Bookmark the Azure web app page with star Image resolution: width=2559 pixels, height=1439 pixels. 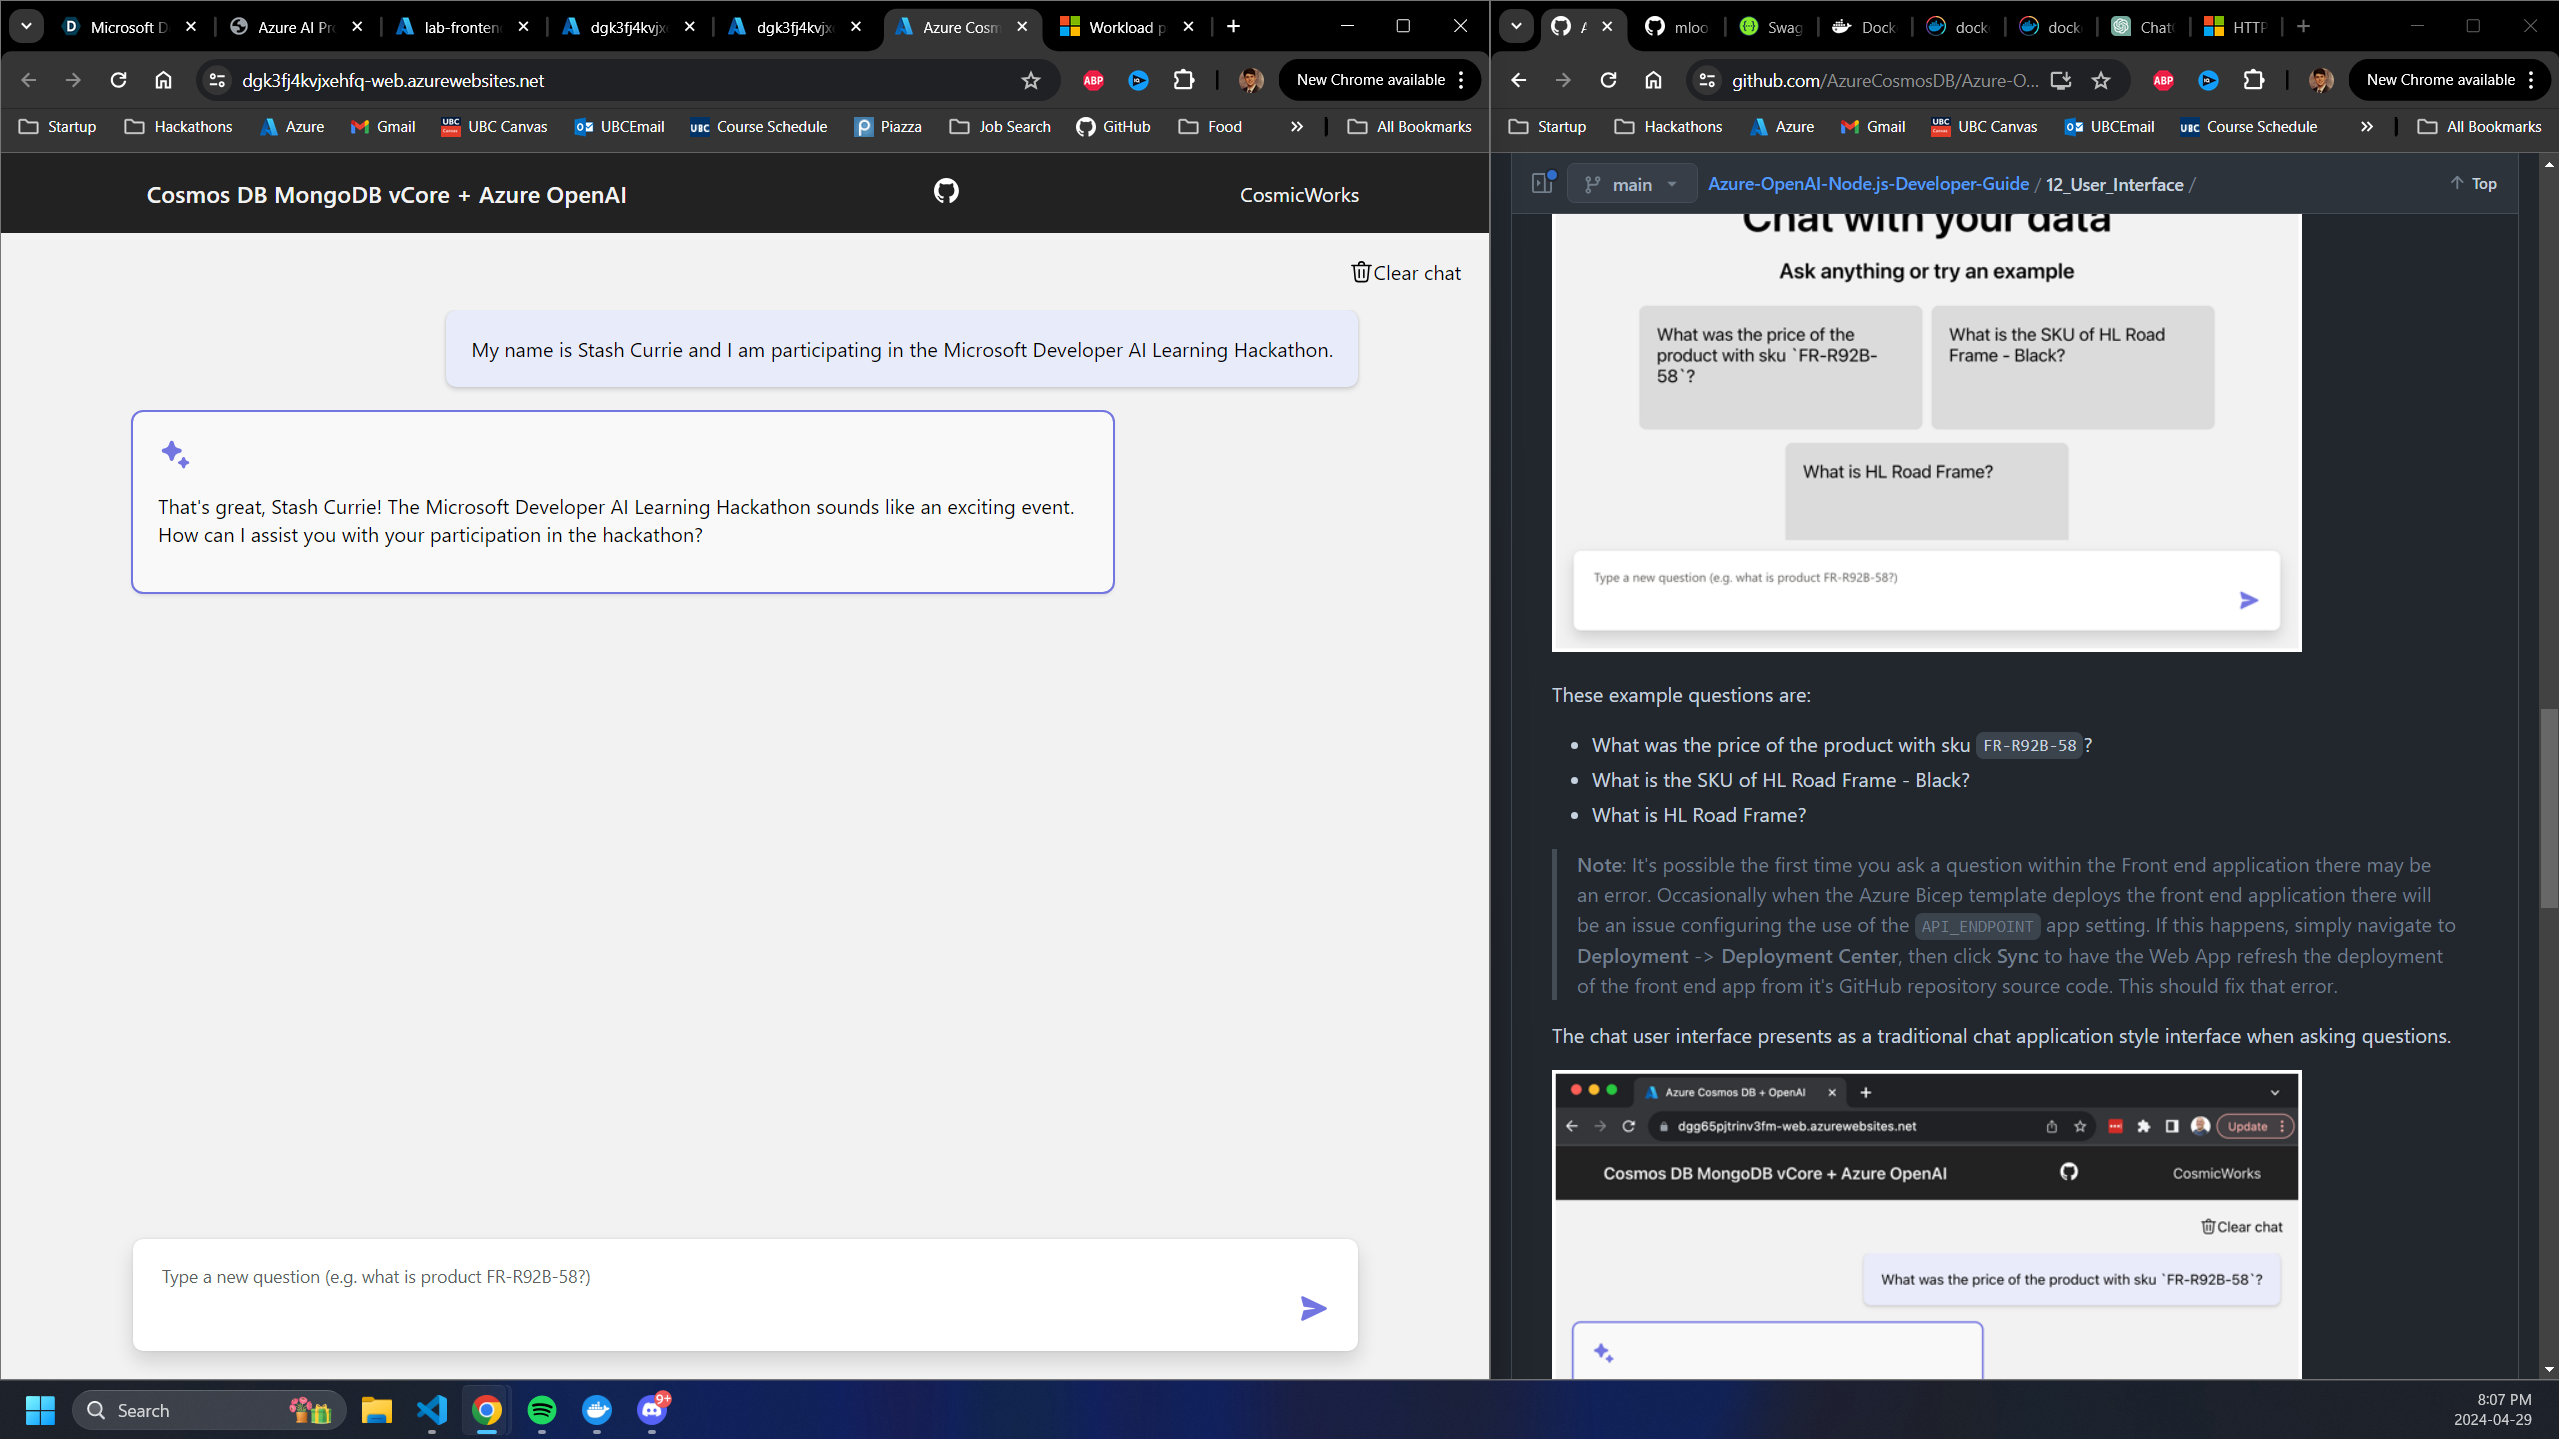pyautogui.click(x=1030, y=81)
